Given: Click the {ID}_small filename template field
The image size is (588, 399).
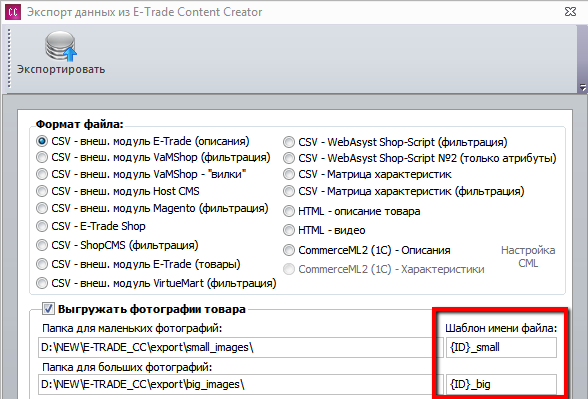Looking at the screenshot, I should click(501, 347).
